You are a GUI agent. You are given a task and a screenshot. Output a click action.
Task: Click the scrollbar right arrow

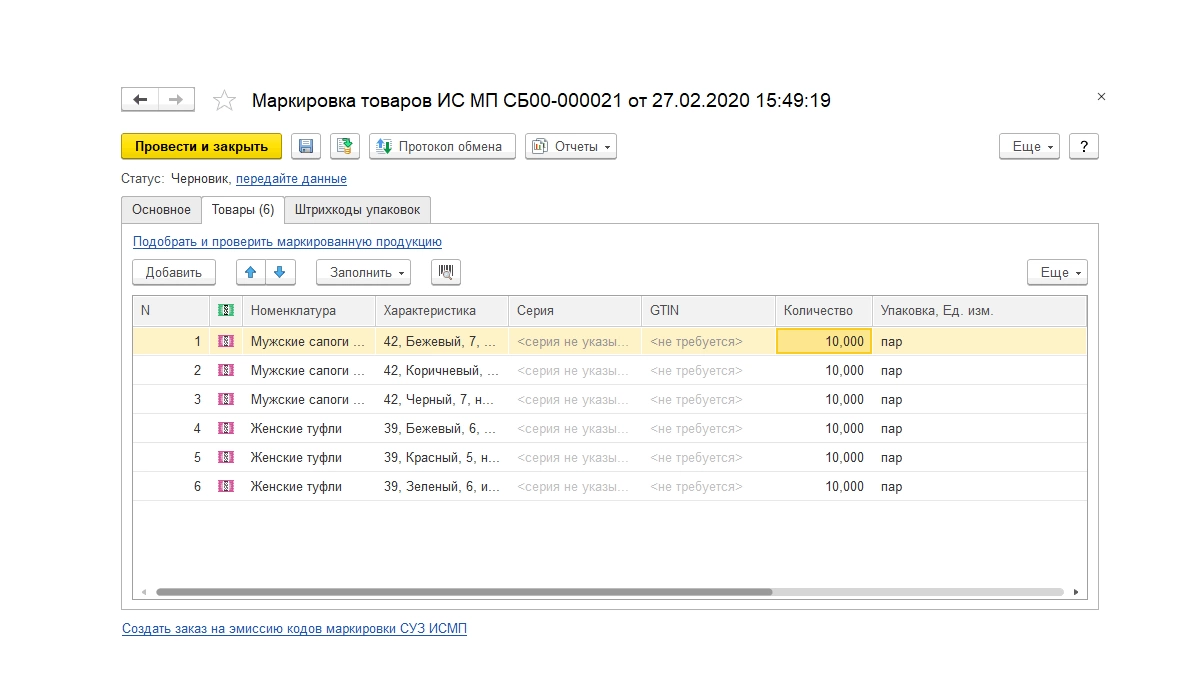(x=1077, y=592)
